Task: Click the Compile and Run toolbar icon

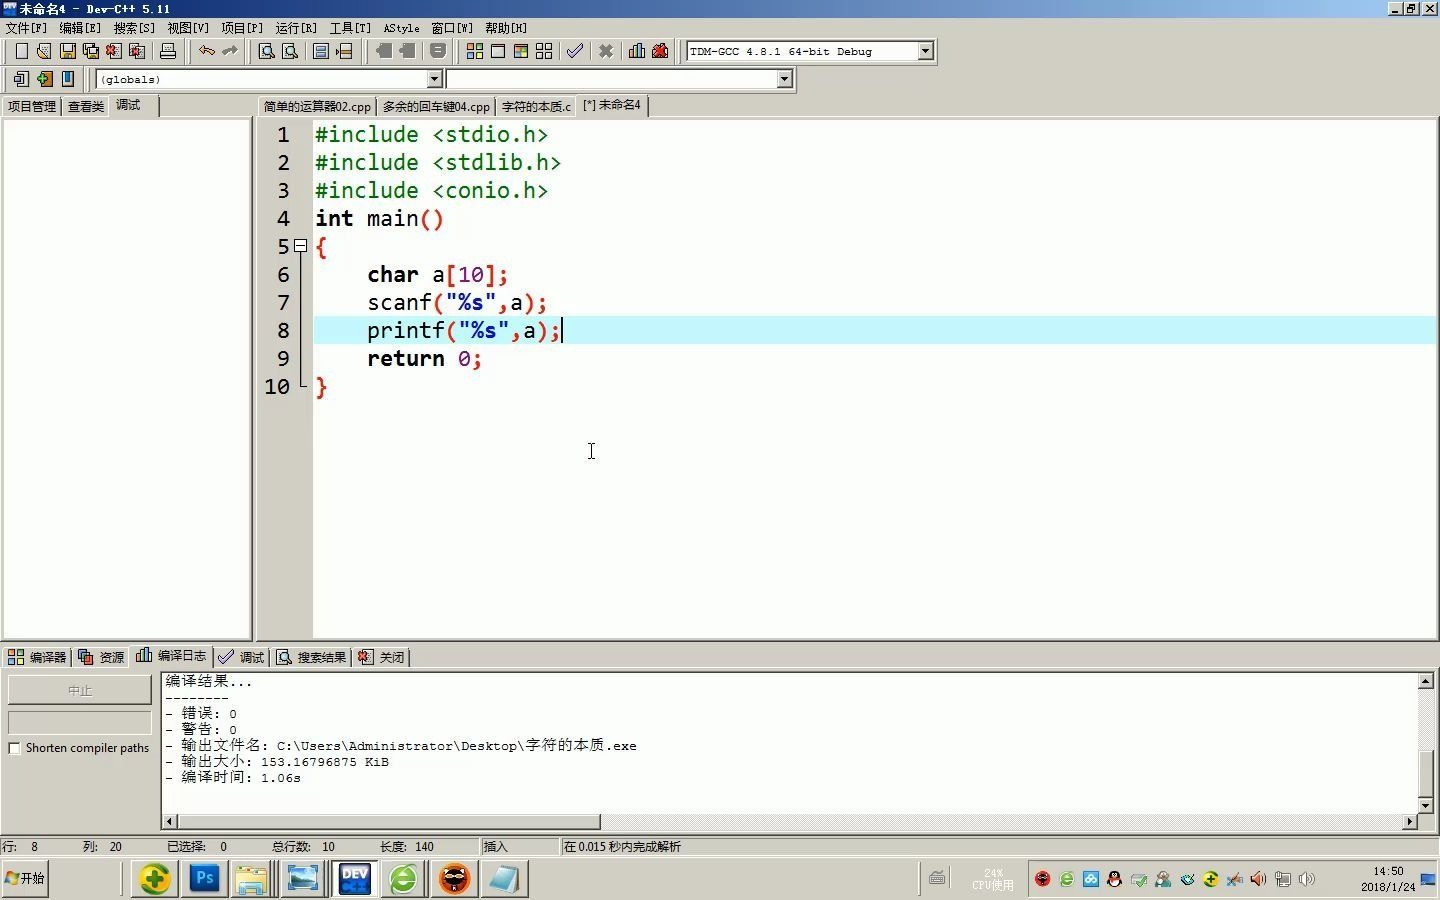Action: pos(521,51)
